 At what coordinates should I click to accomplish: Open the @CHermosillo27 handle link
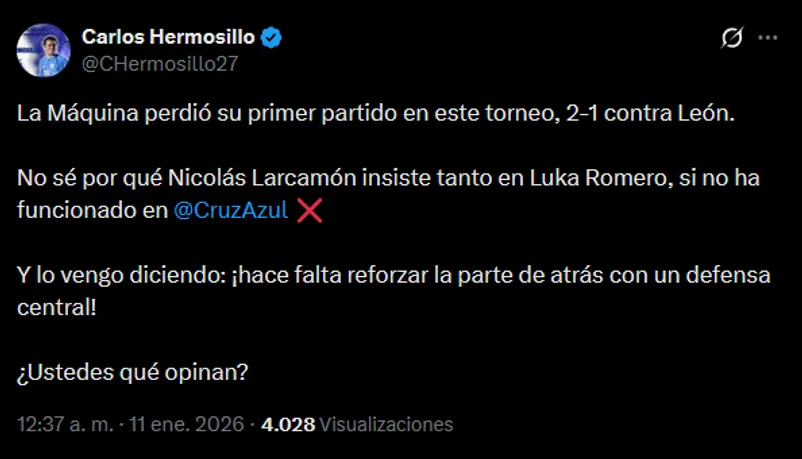(159, 64)
